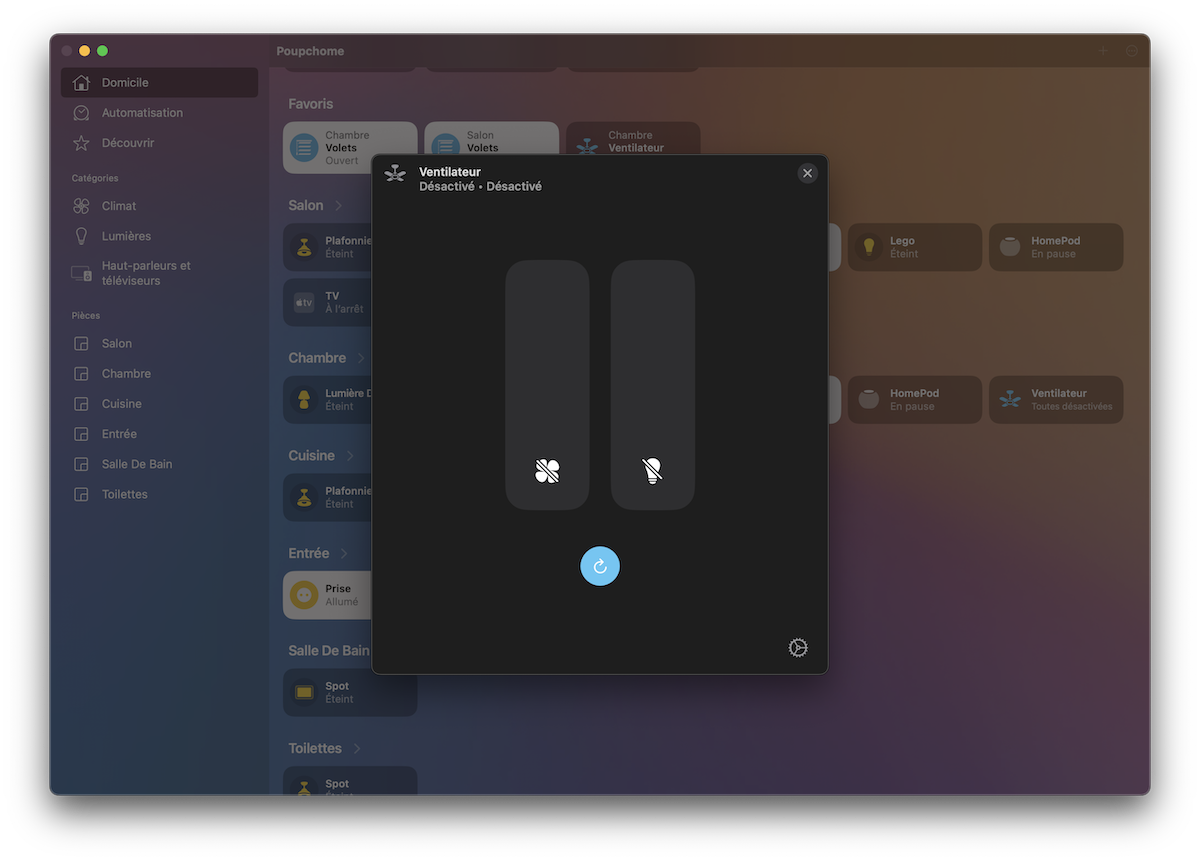Select the Toilettes room in sidebar
1200x861 pixels.
[159, 494]
